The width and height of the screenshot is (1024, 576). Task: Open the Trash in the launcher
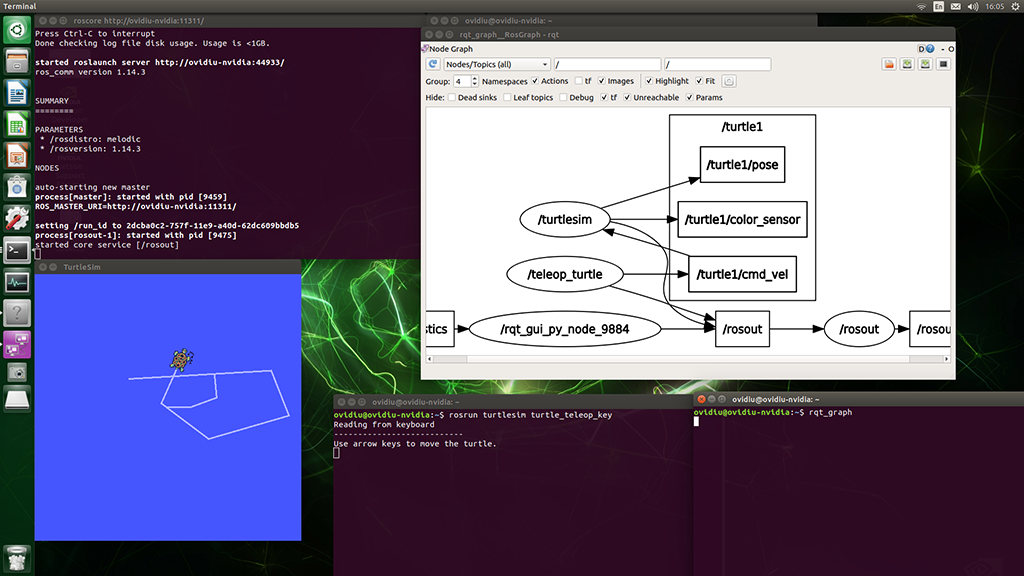(17, 558)
